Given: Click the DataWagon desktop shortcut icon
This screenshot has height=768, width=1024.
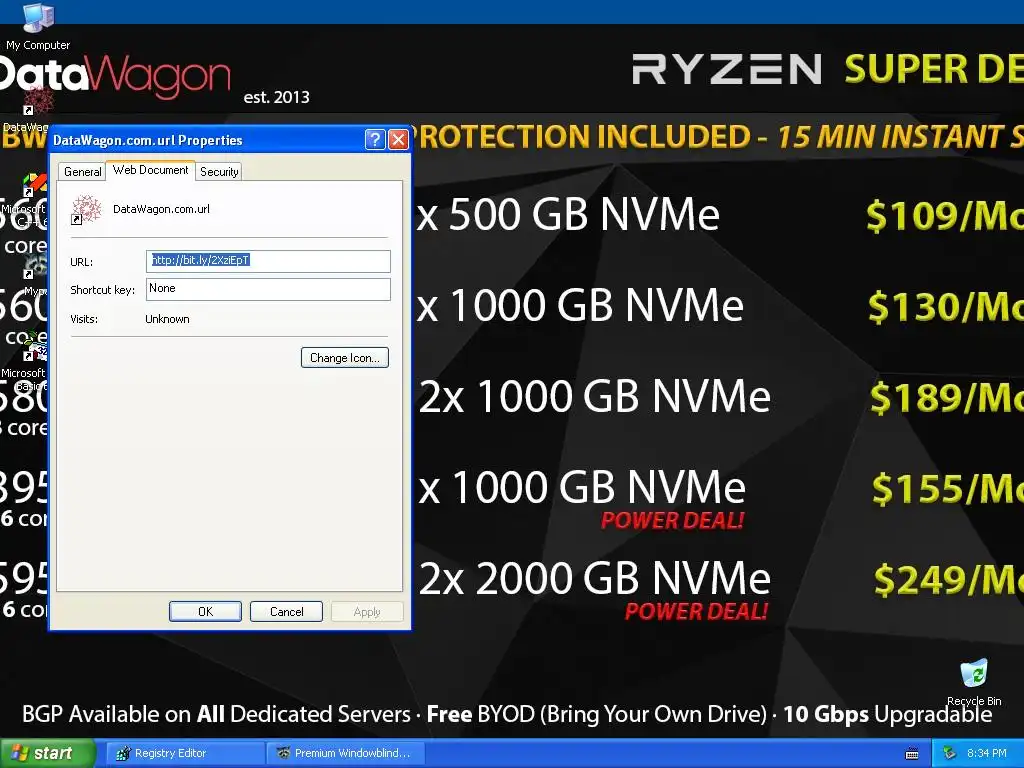Looking at the screenshot, I should click(37, 102).
